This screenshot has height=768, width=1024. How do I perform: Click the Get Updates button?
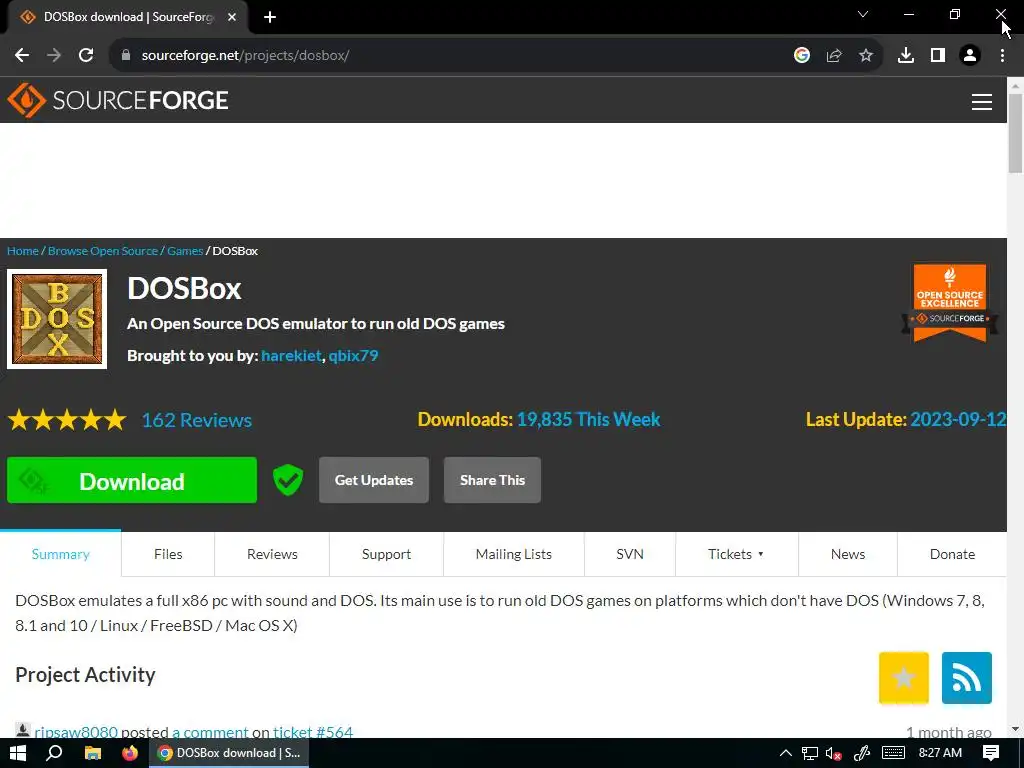(x=374, y=480)
